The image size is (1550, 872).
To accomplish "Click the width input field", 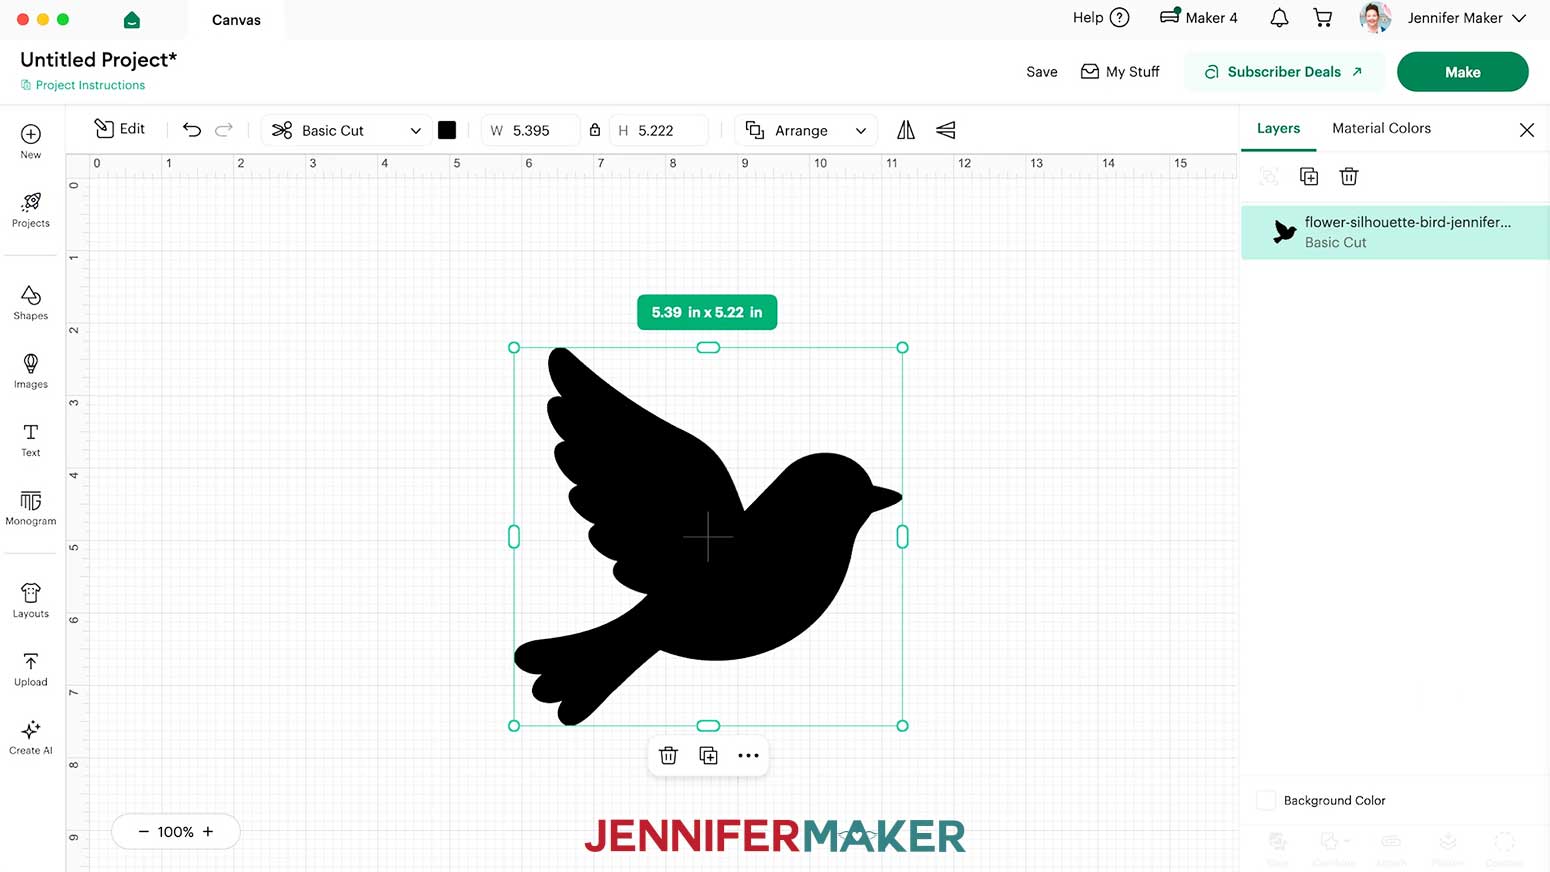I will [531, 130].
